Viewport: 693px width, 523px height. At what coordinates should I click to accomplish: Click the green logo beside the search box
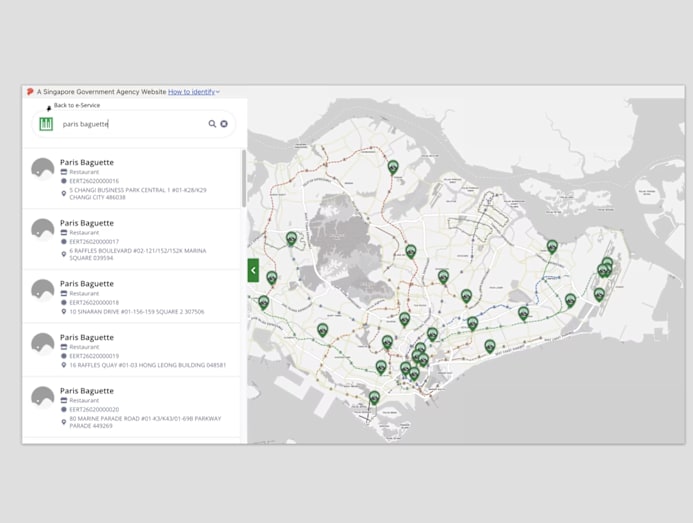click(x=46, y=124)
